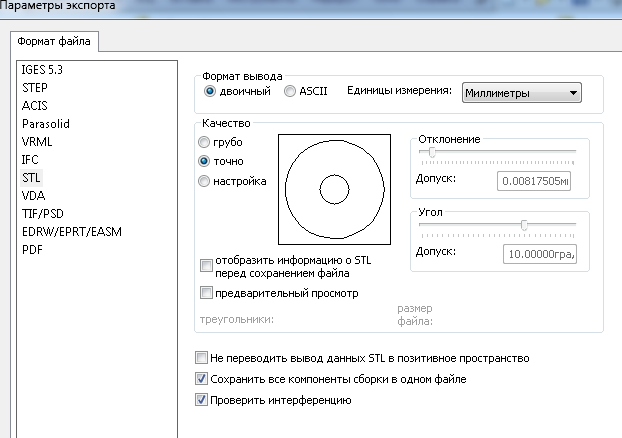Enable the «предварительный просмотр» checkbox
The height and width of the screenshot is (438, 622).
click(207, 293)
